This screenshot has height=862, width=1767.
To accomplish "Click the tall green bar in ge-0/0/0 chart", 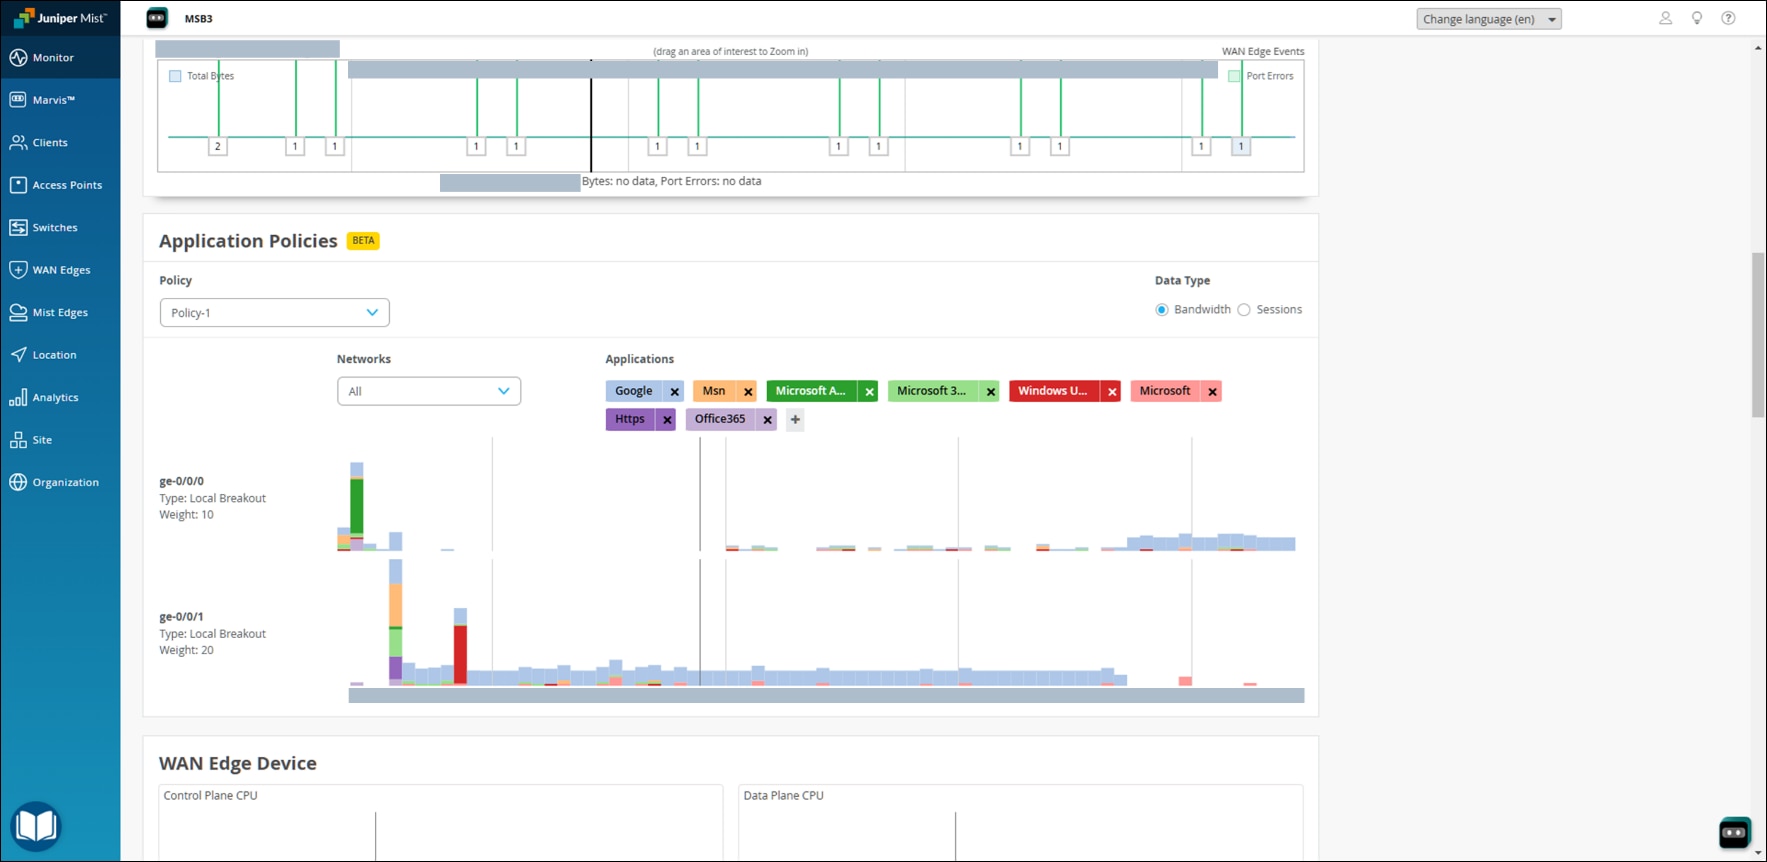I will tap(357, 507).
